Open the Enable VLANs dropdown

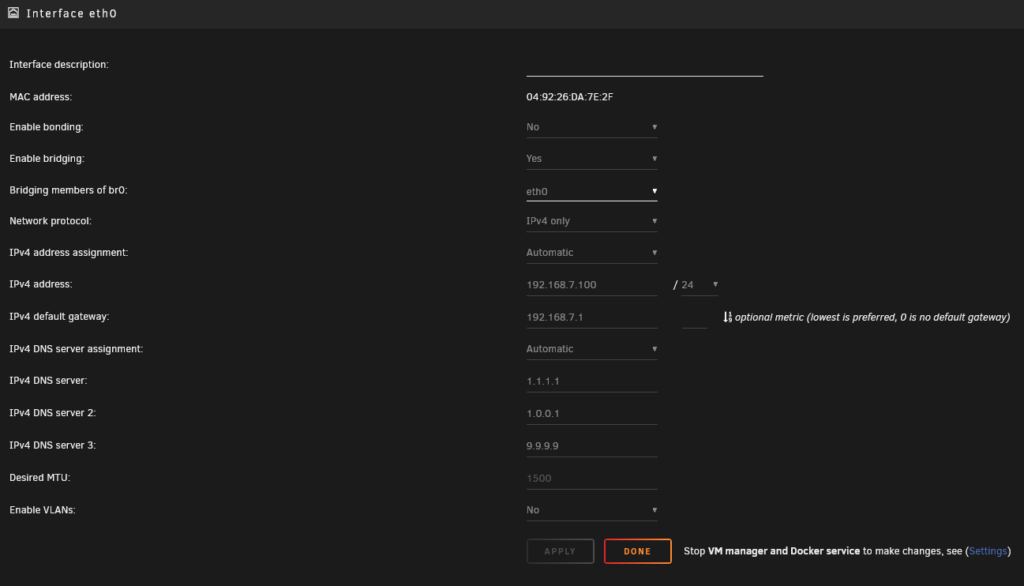pos(592,510)
